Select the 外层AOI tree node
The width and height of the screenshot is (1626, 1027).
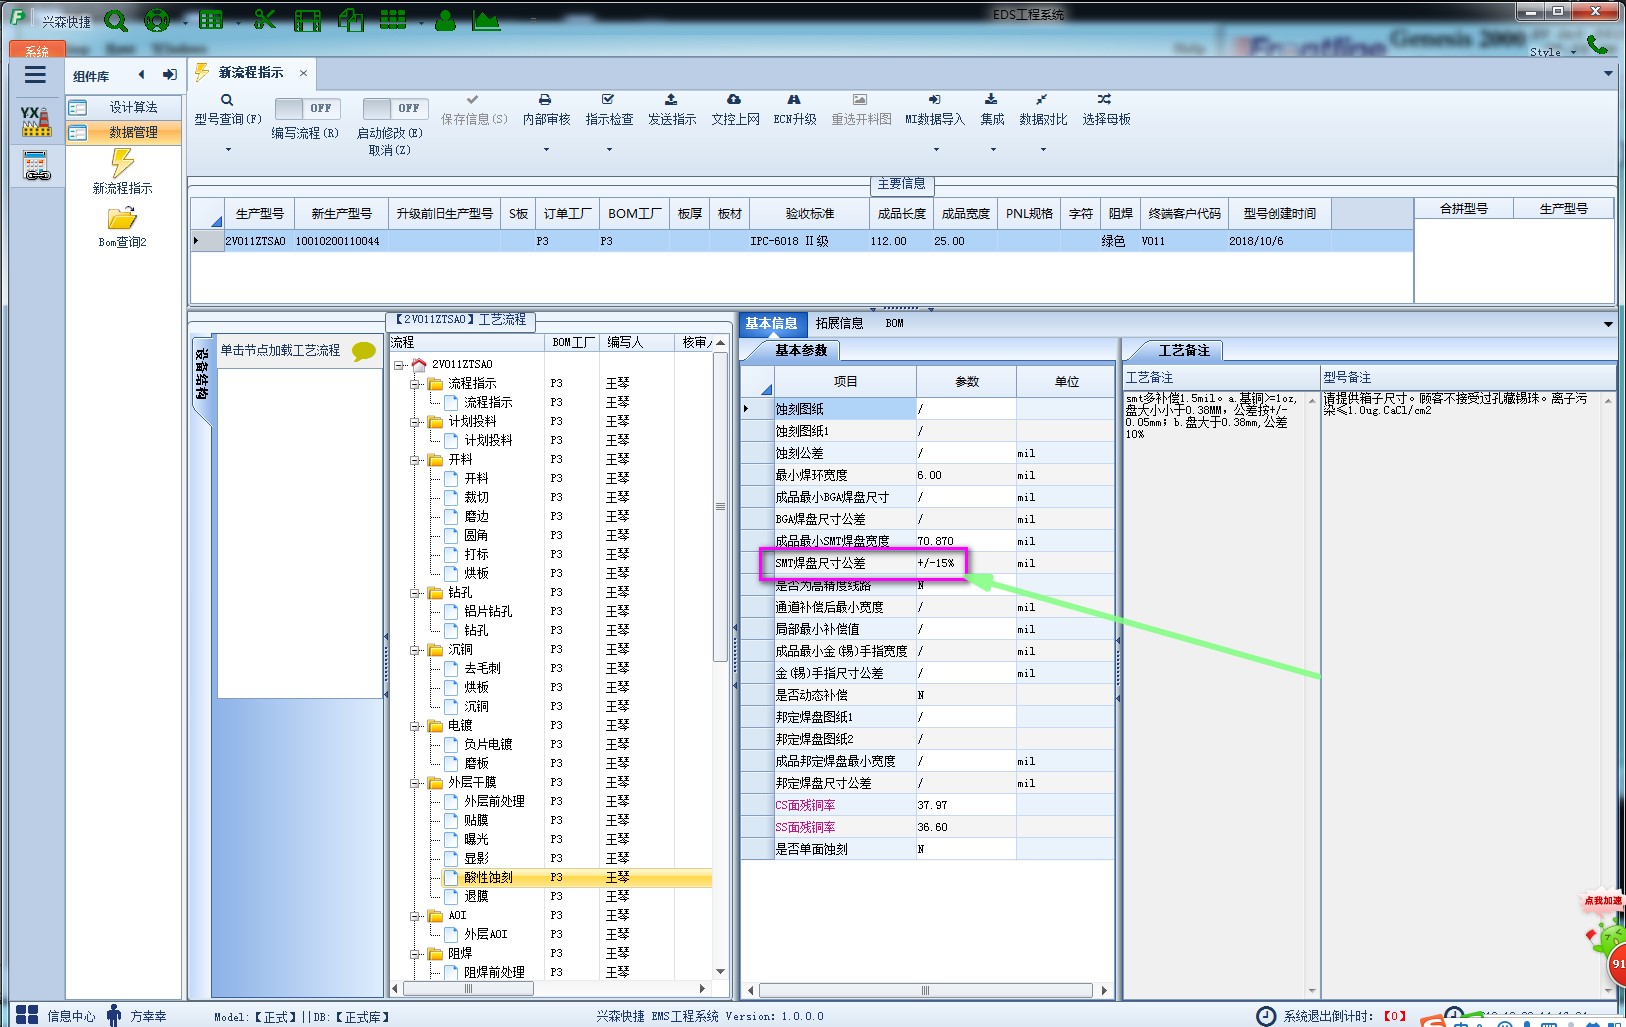point(486,935)
